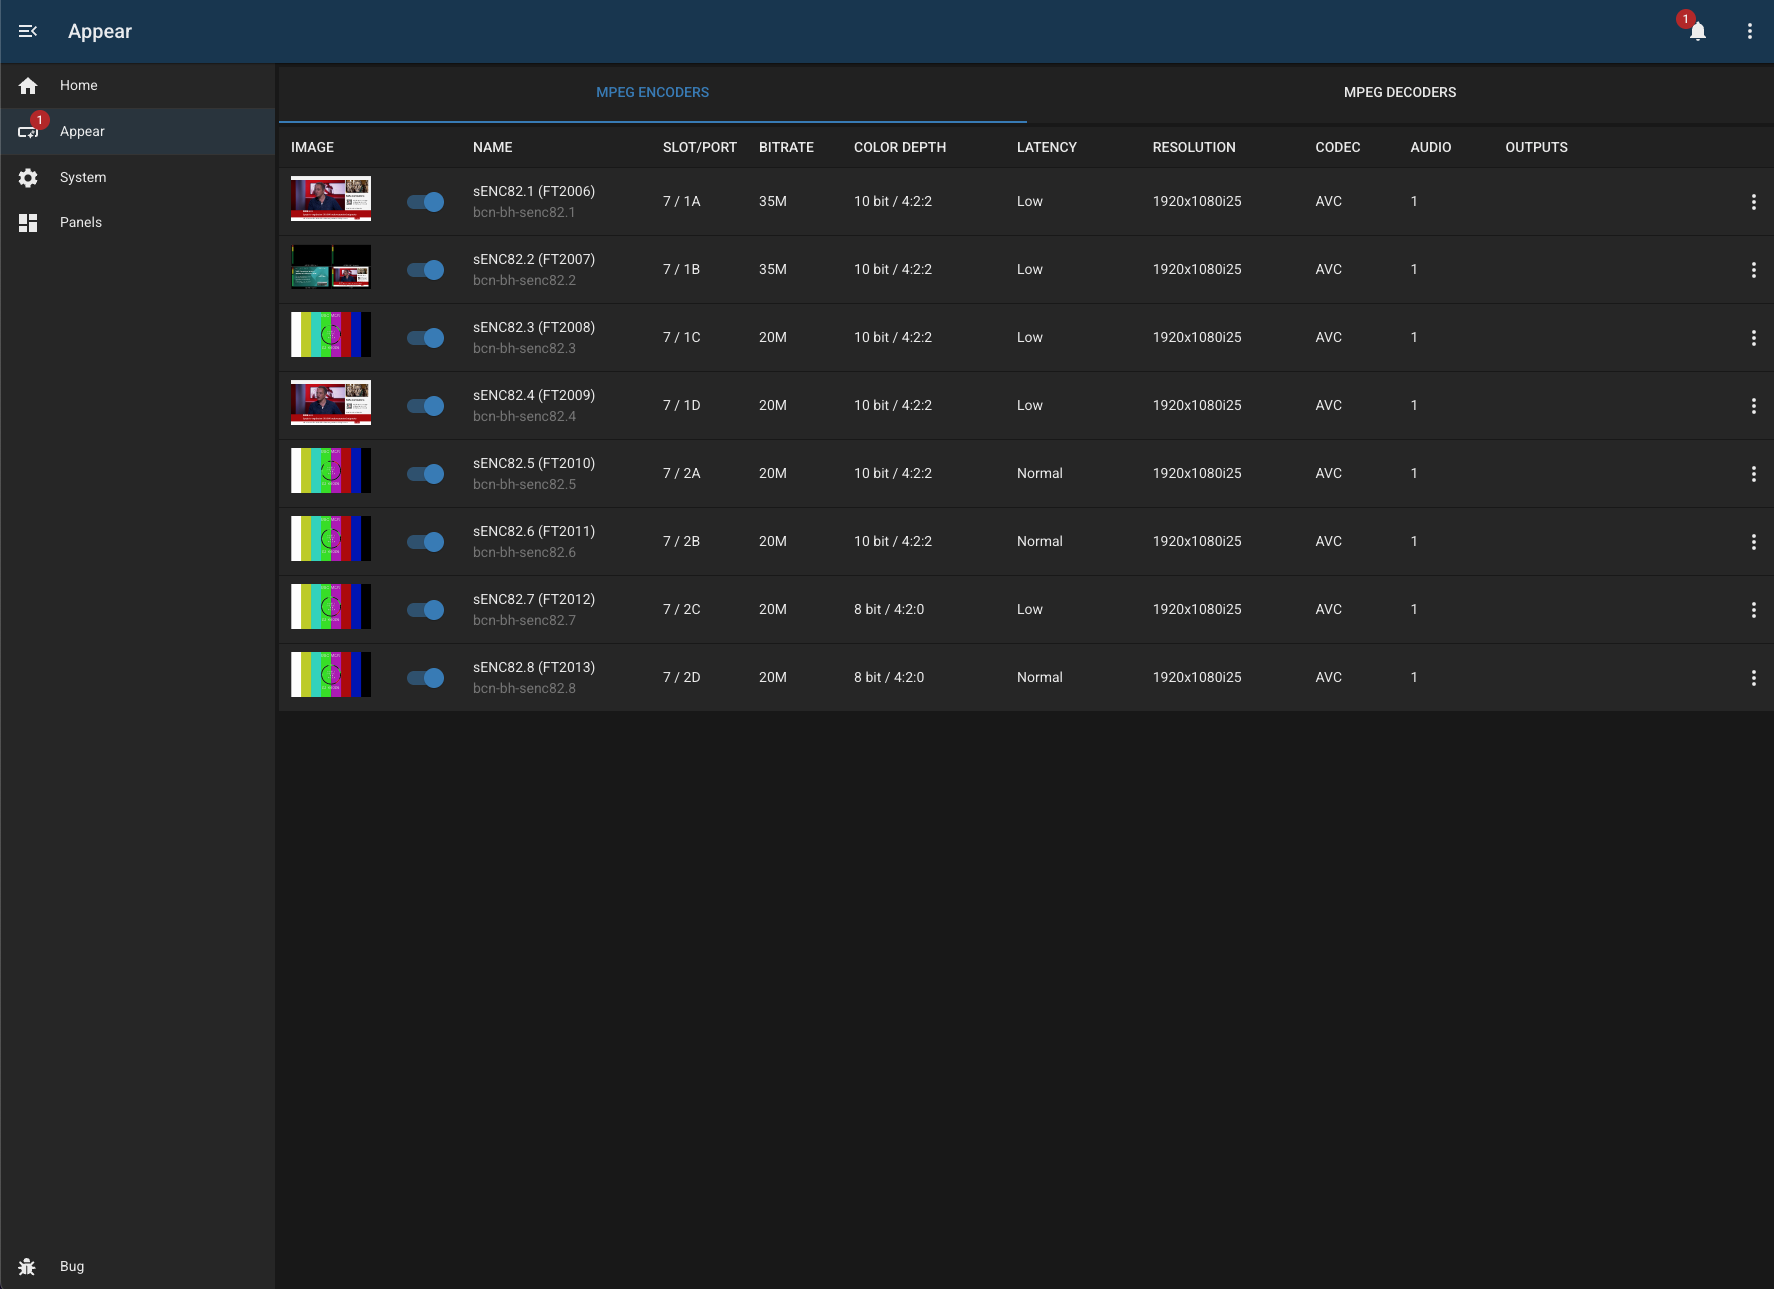Select the MPEG ENCODERS tab
The image size is (1774, 1289).
(652, 92)
